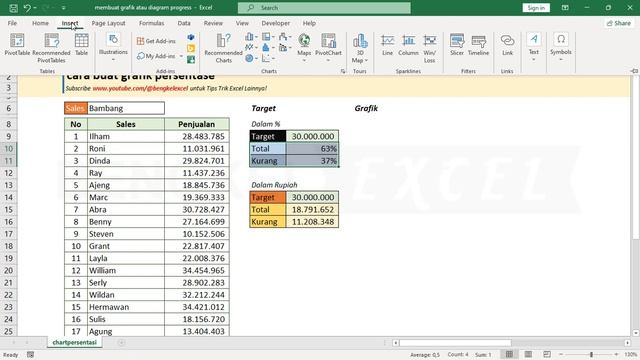Open the My Add-ins dropdown arrow

(182, 56)
